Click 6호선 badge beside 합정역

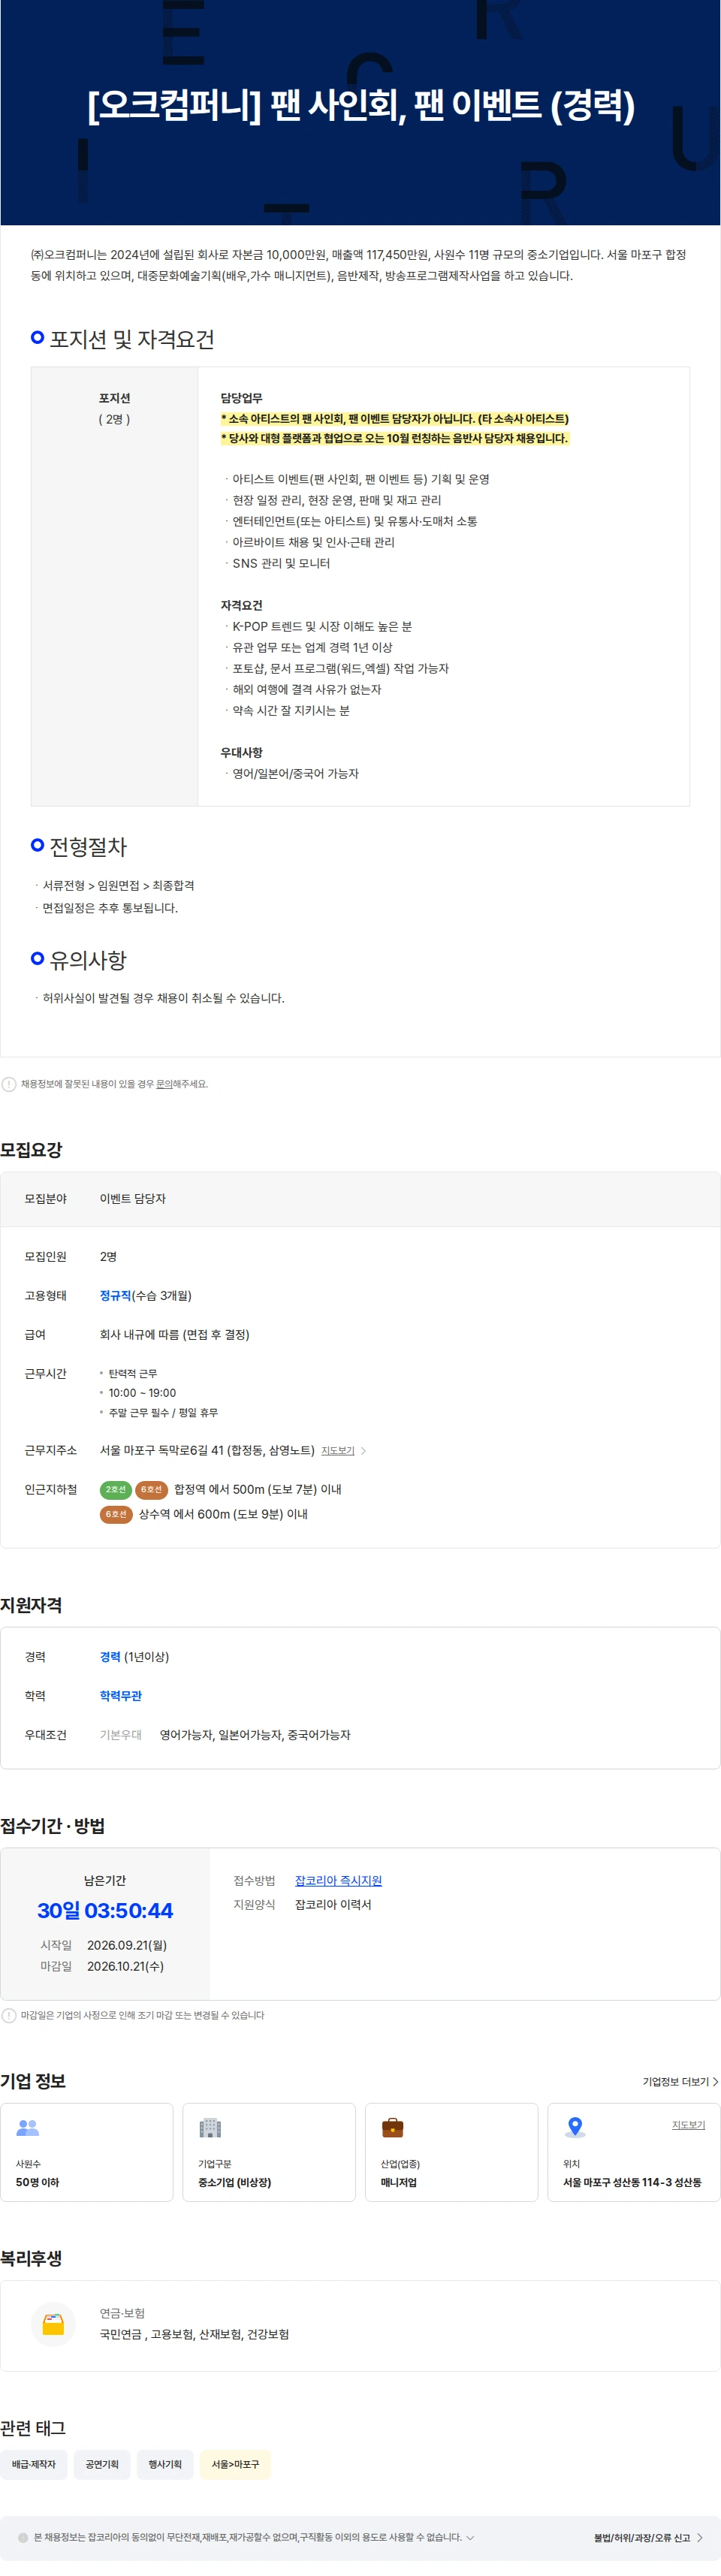pyautogui.click(x=151, y=1490)
